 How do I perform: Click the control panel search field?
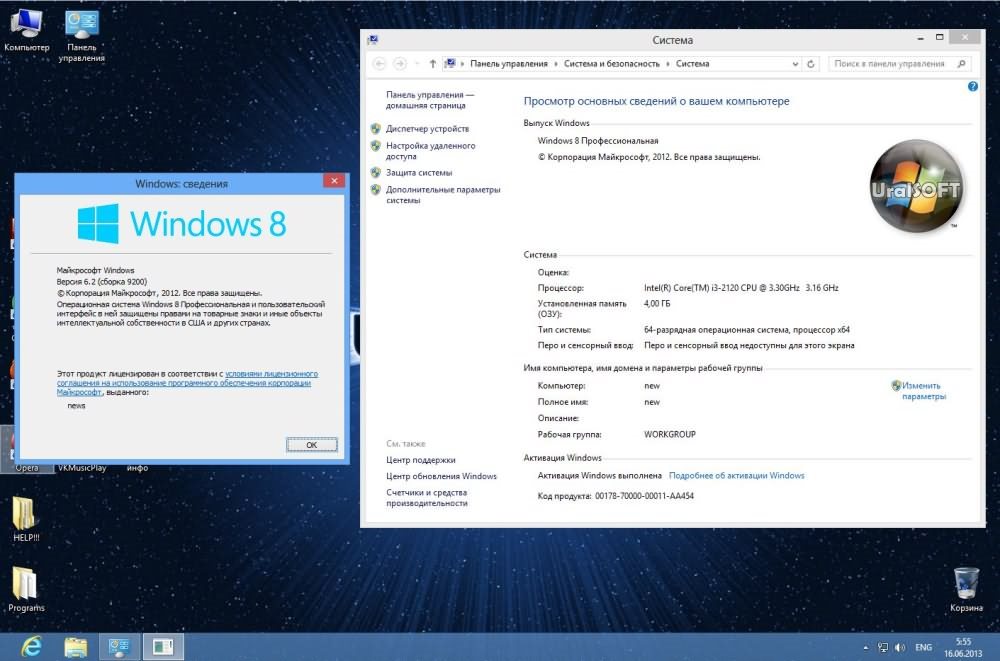point(890,64)
